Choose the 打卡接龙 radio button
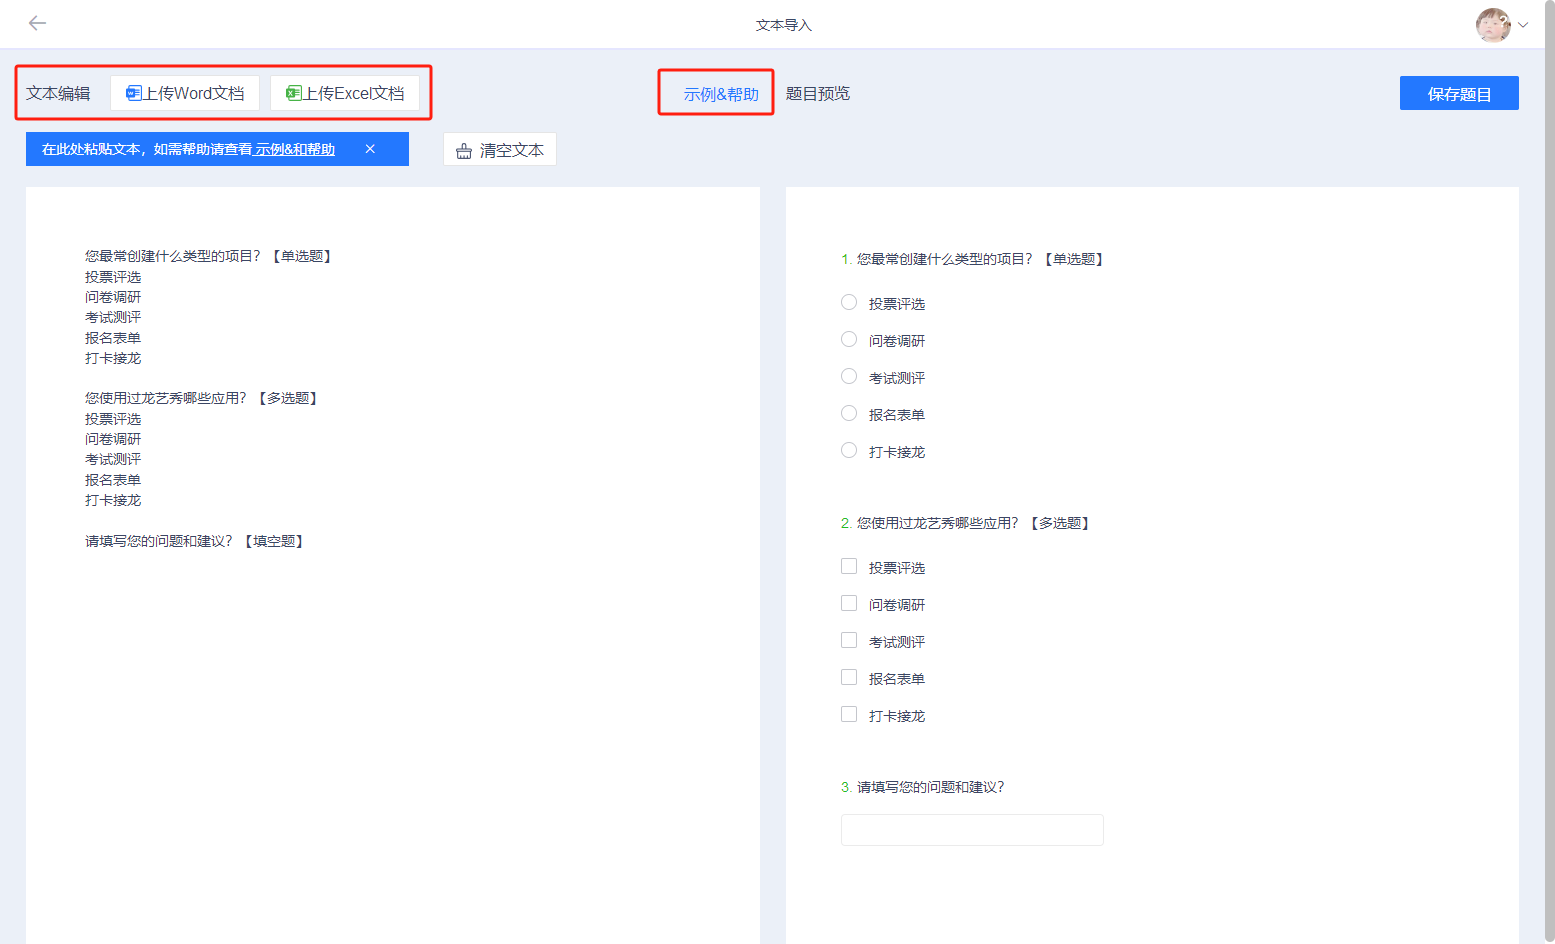The width and height of the screenshot is (1555, 944). tap(849, 450)
